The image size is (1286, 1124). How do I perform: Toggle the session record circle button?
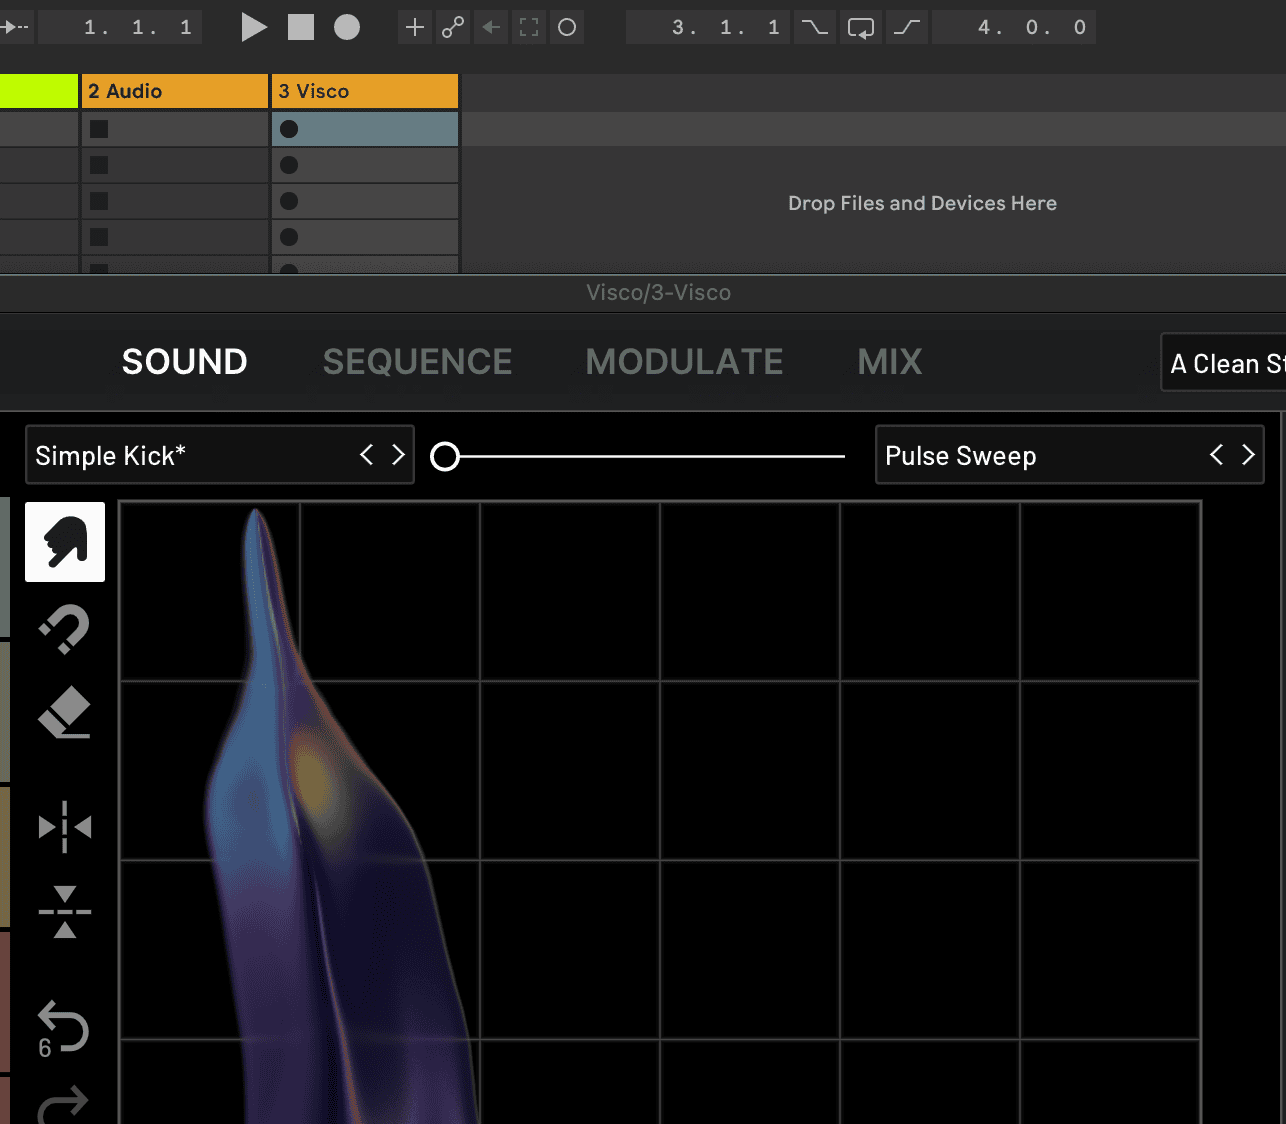tap(567, 27)
